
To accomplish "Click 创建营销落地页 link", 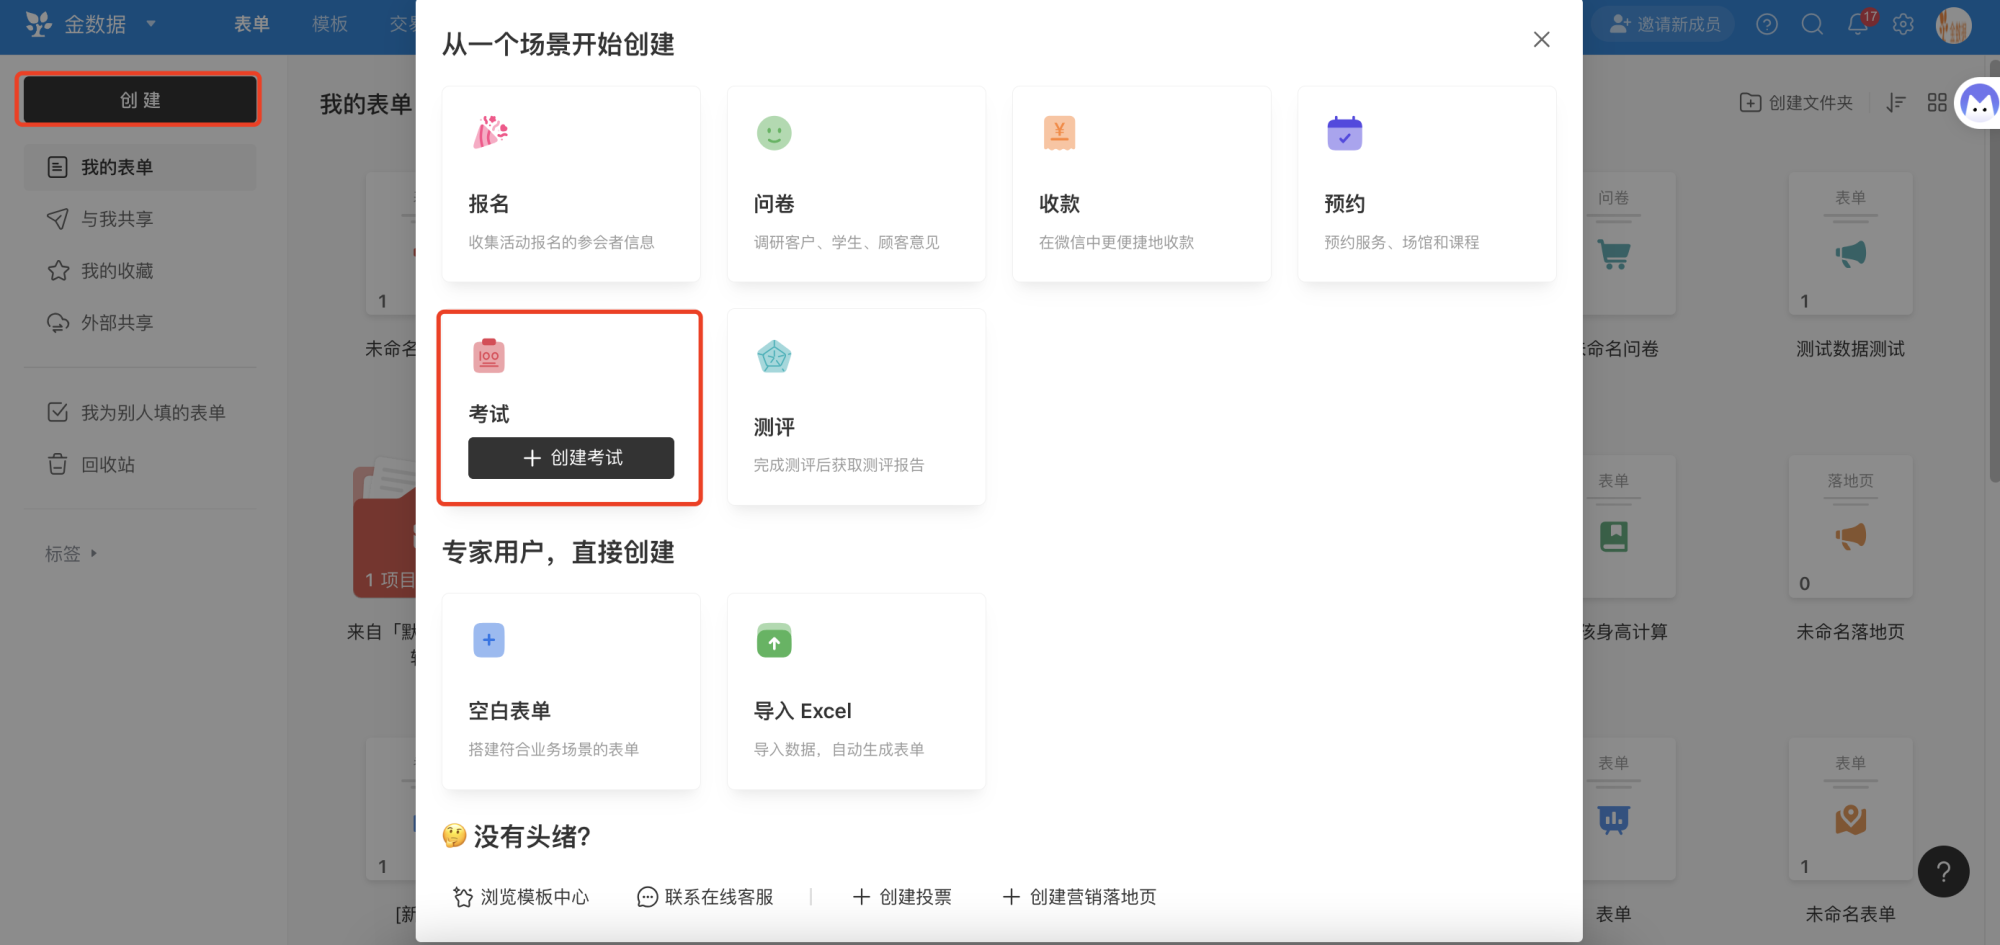I will click(x=1080, y=897).
